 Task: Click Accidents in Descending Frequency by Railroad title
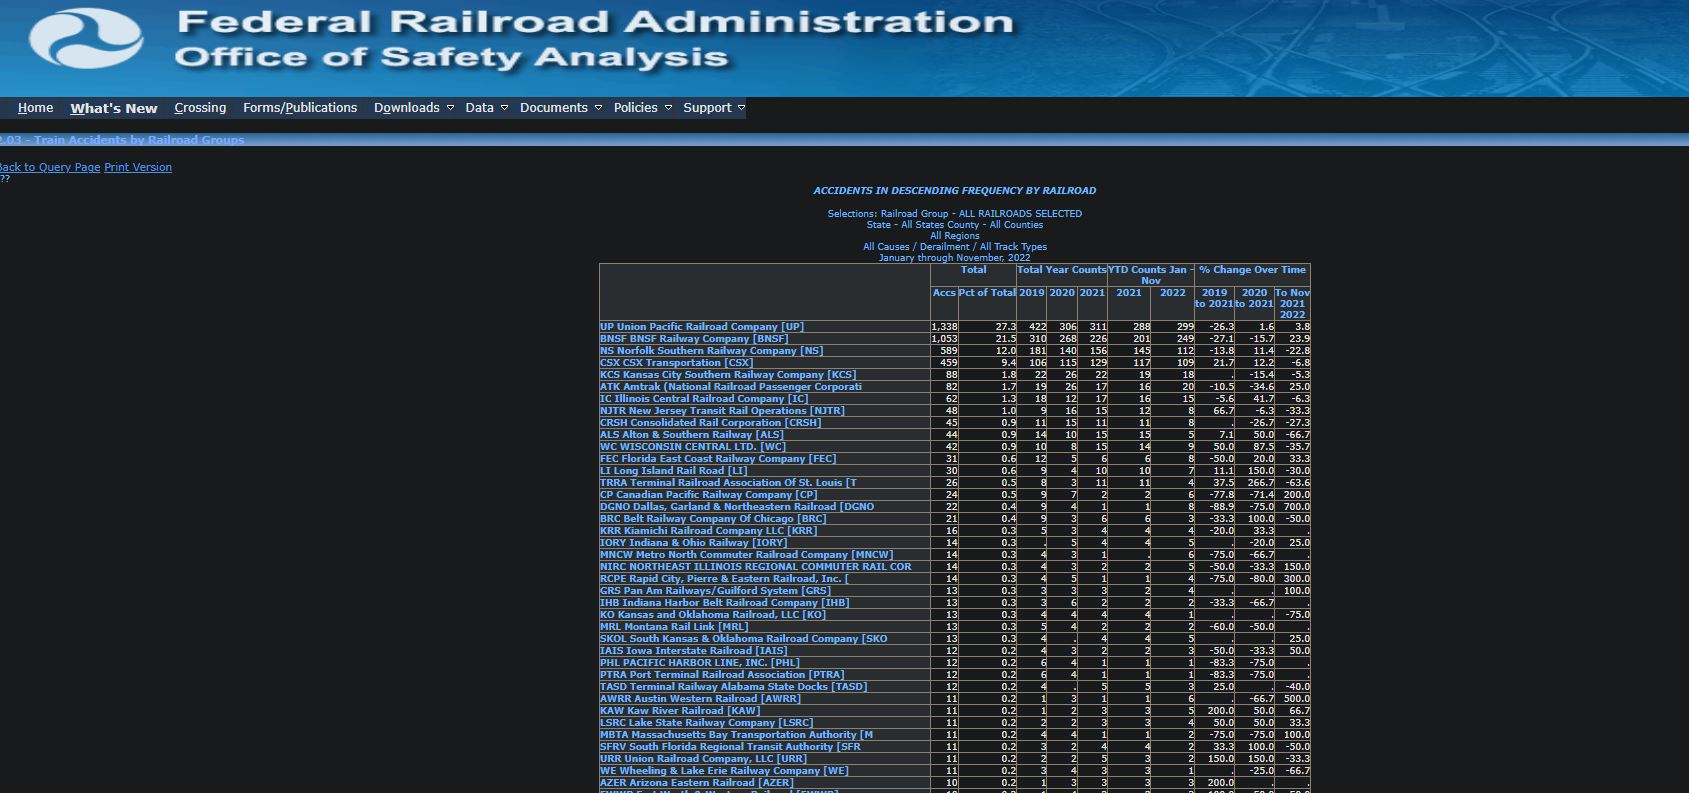point(955,191)
